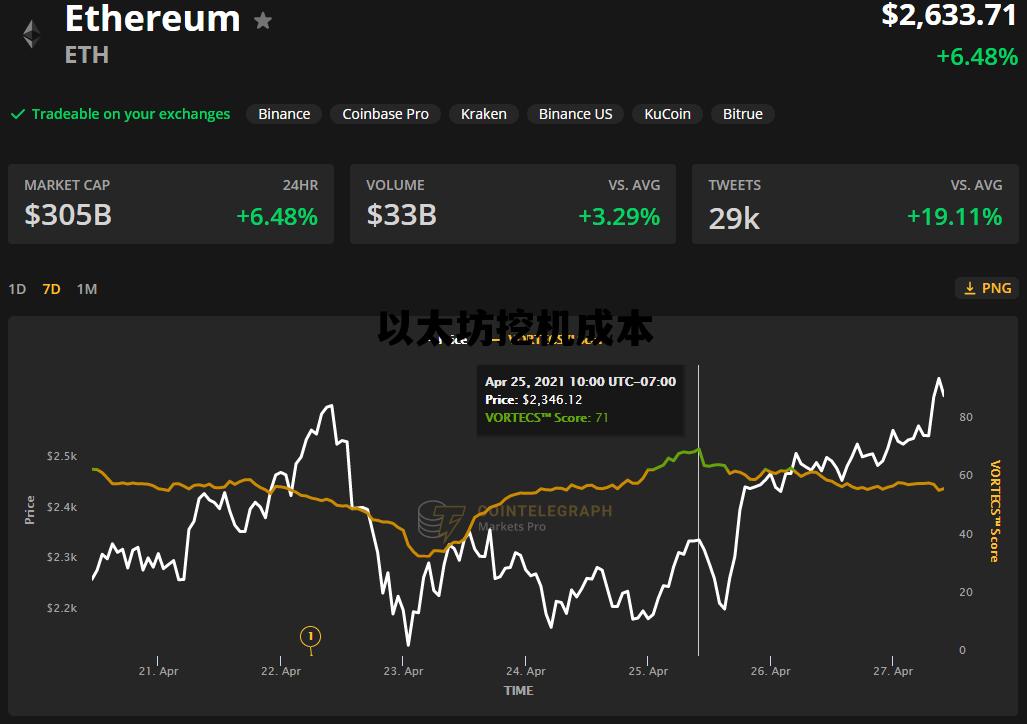Image resolution: width=1027 pixels, height=724 pixels.
Task: Click the Ethereum diamond logo
Action: 31,34
